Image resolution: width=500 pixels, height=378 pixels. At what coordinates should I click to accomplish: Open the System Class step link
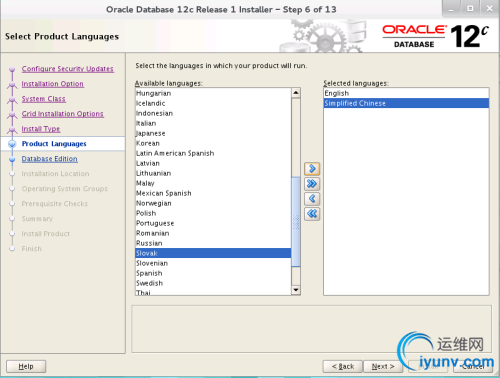[x=44, y=99]
